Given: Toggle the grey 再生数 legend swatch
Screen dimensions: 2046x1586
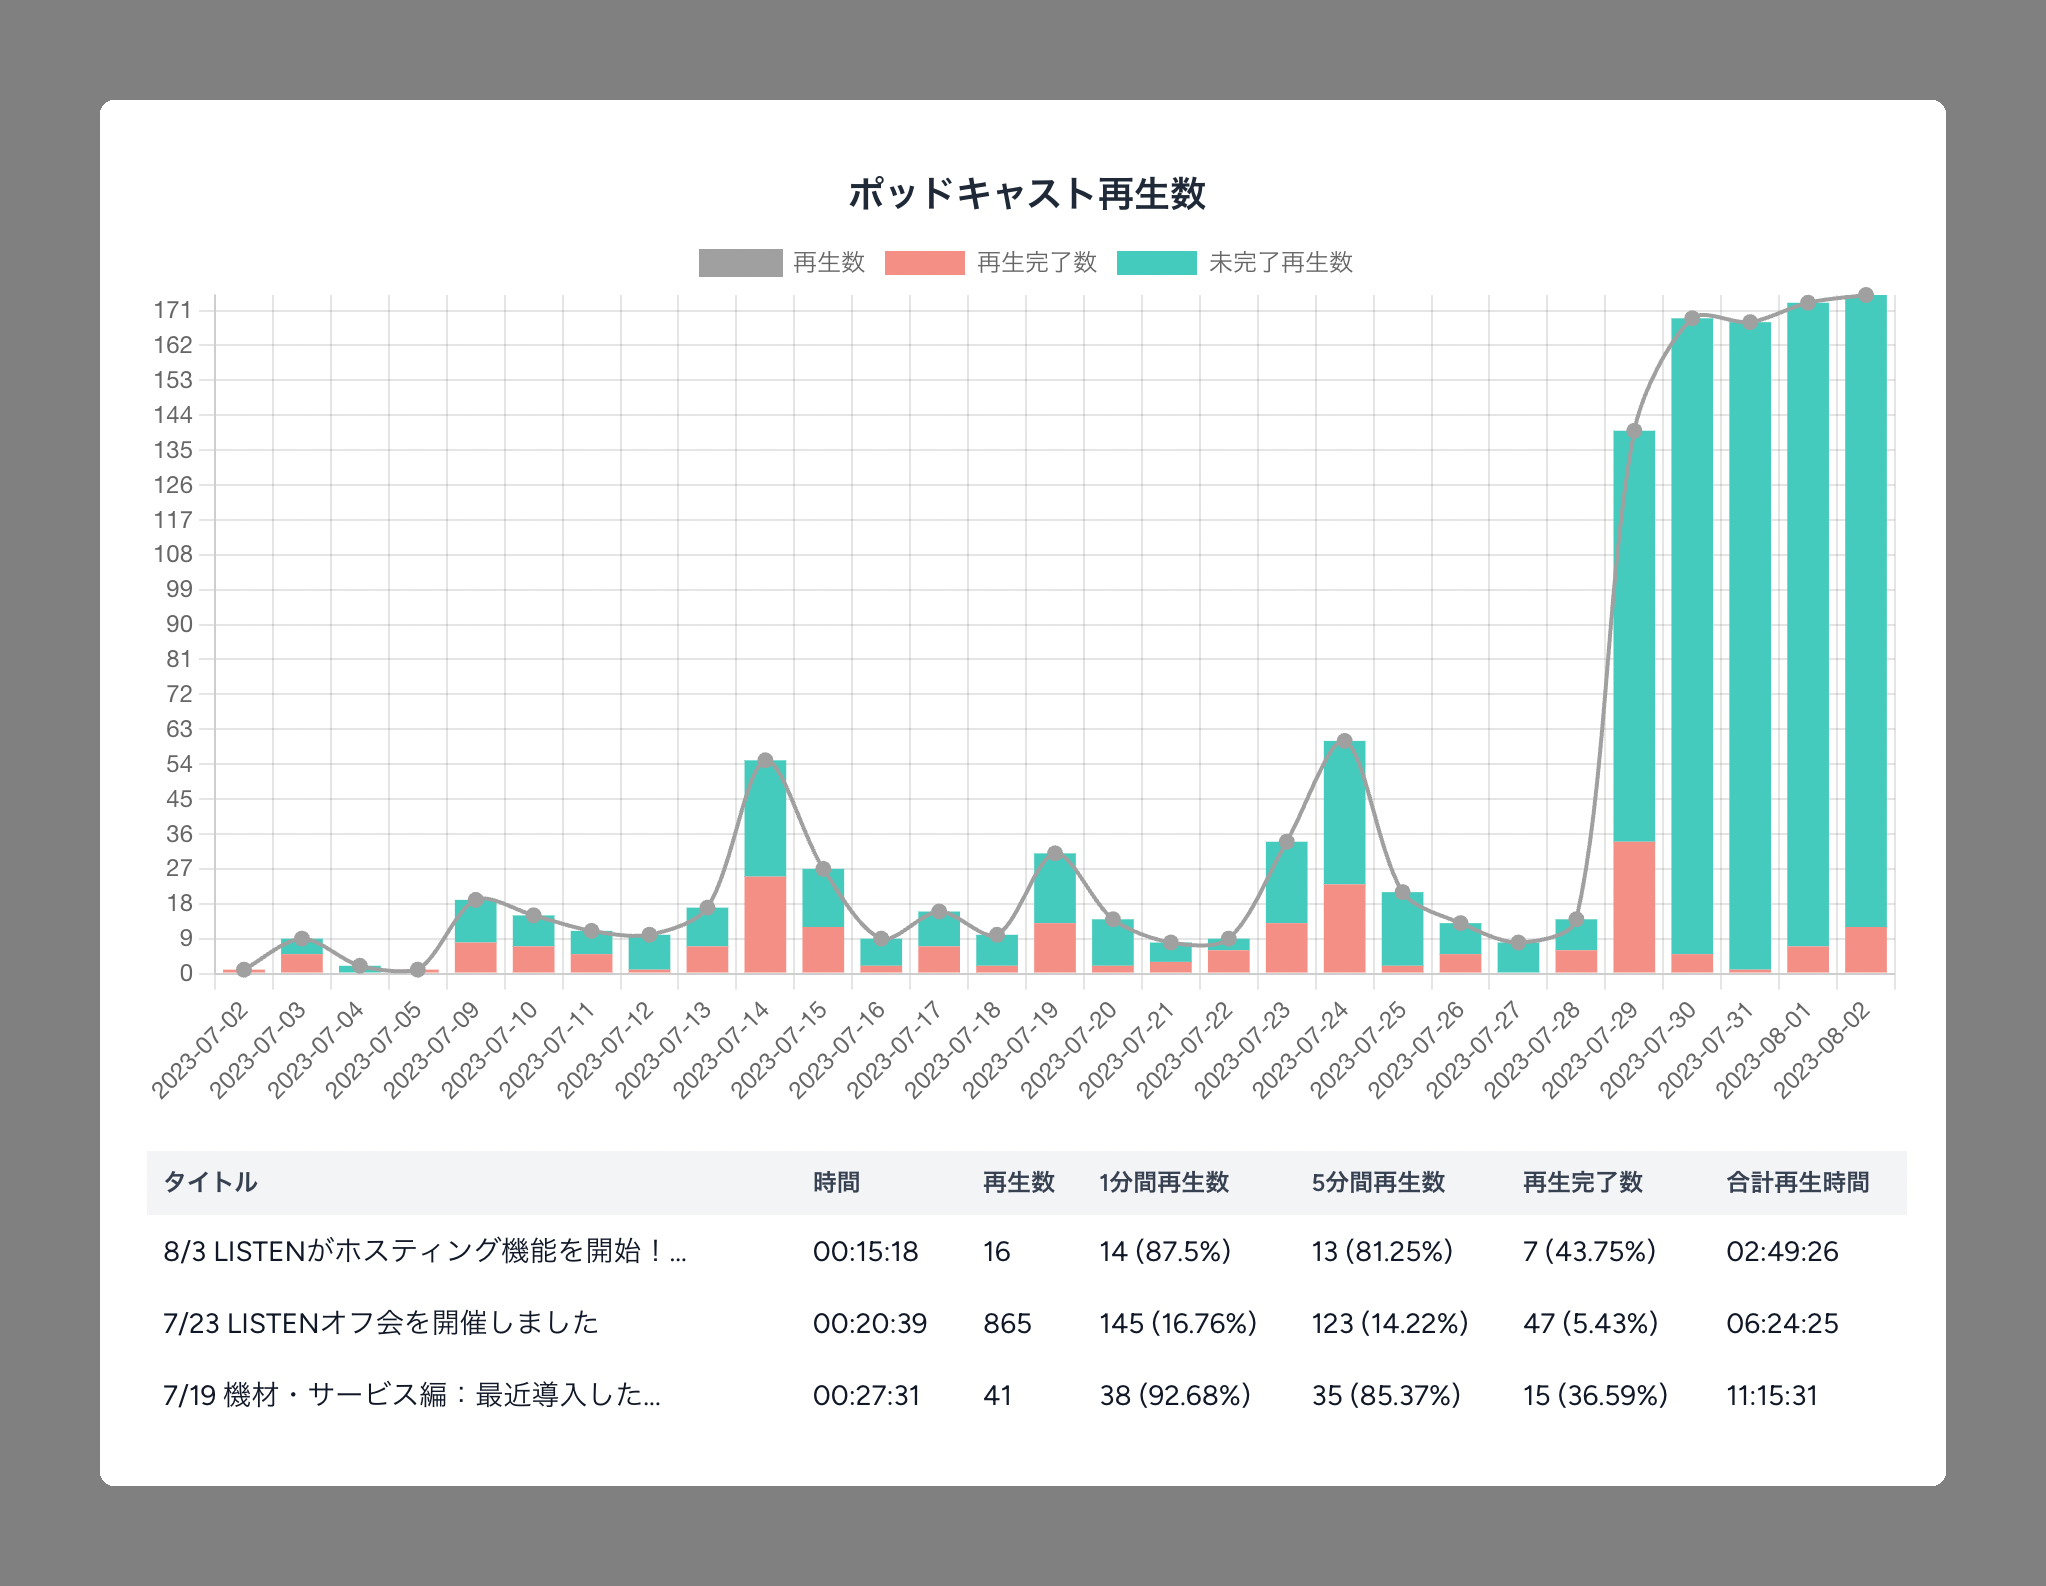Looking at the screenshot, I should 740,263.
